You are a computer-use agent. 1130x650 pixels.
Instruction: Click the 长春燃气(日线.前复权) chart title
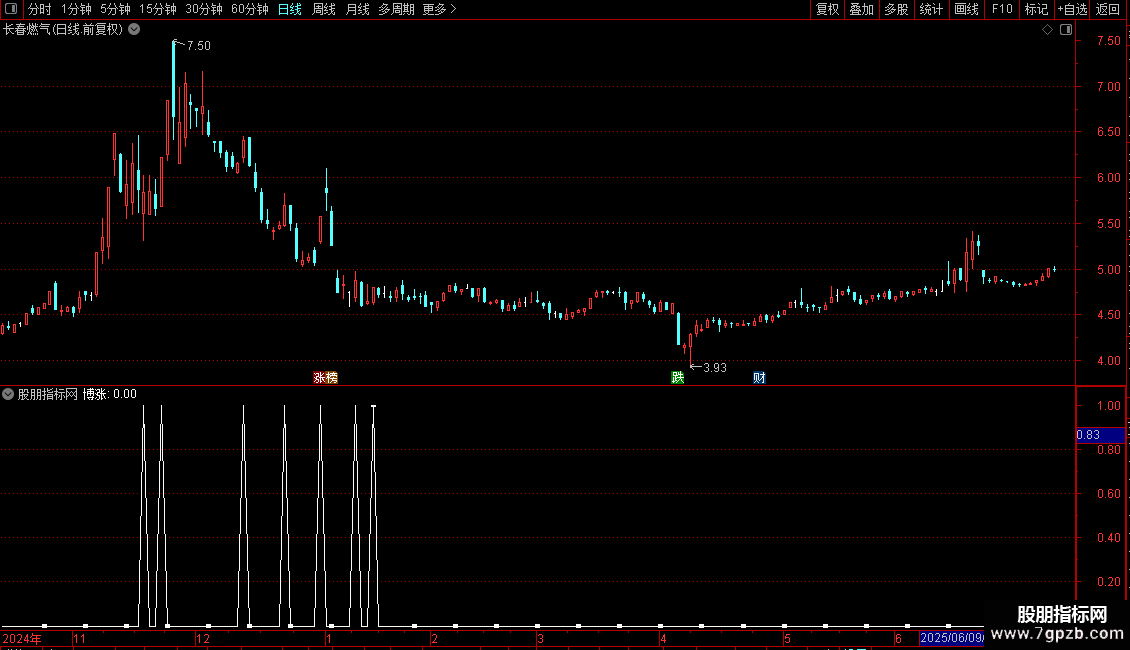(63, 30)
